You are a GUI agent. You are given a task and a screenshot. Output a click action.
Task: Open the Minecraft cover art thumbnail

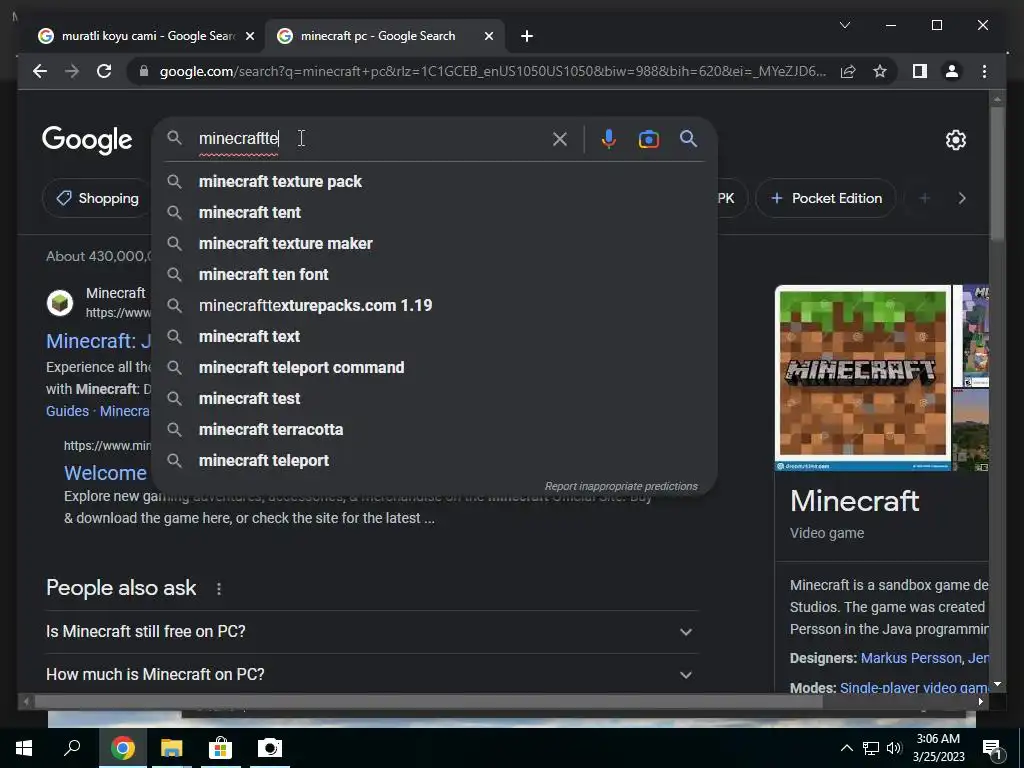(863, 377)
